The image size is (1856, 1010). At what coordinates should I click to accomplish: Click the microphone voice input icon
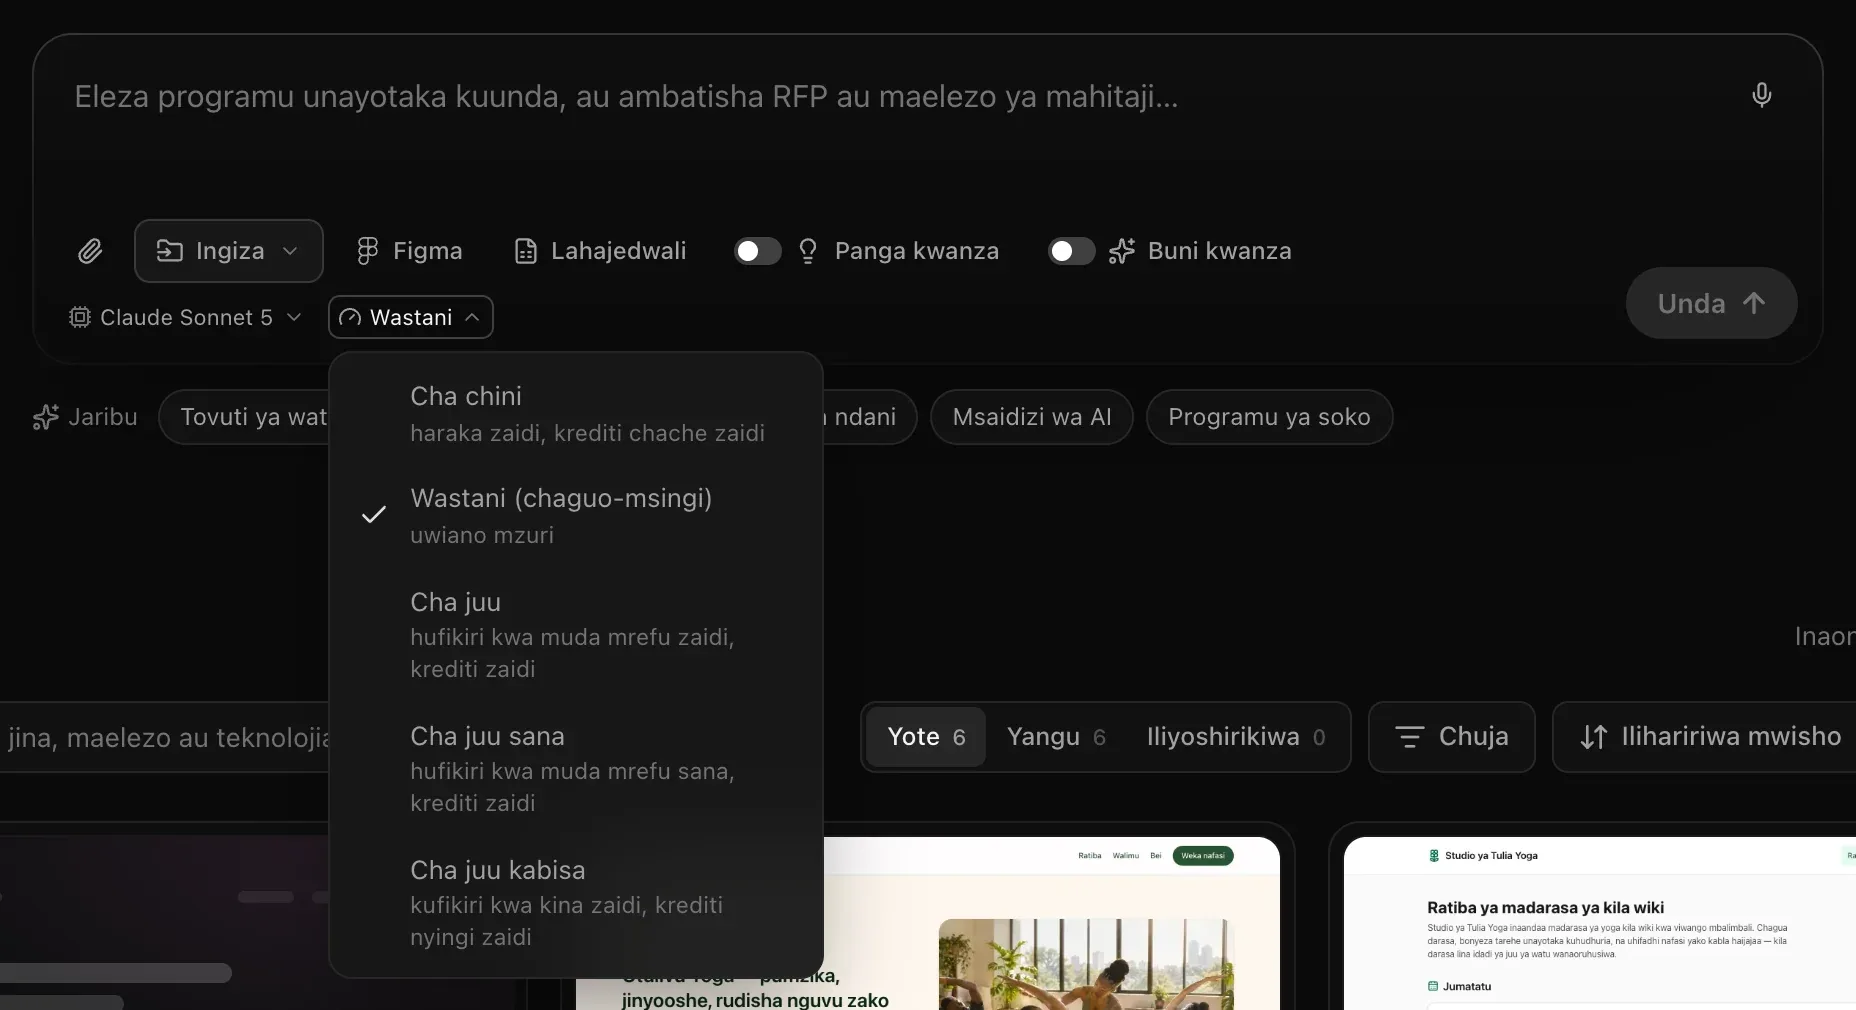pyautogui.click(x=1762, y=95)
